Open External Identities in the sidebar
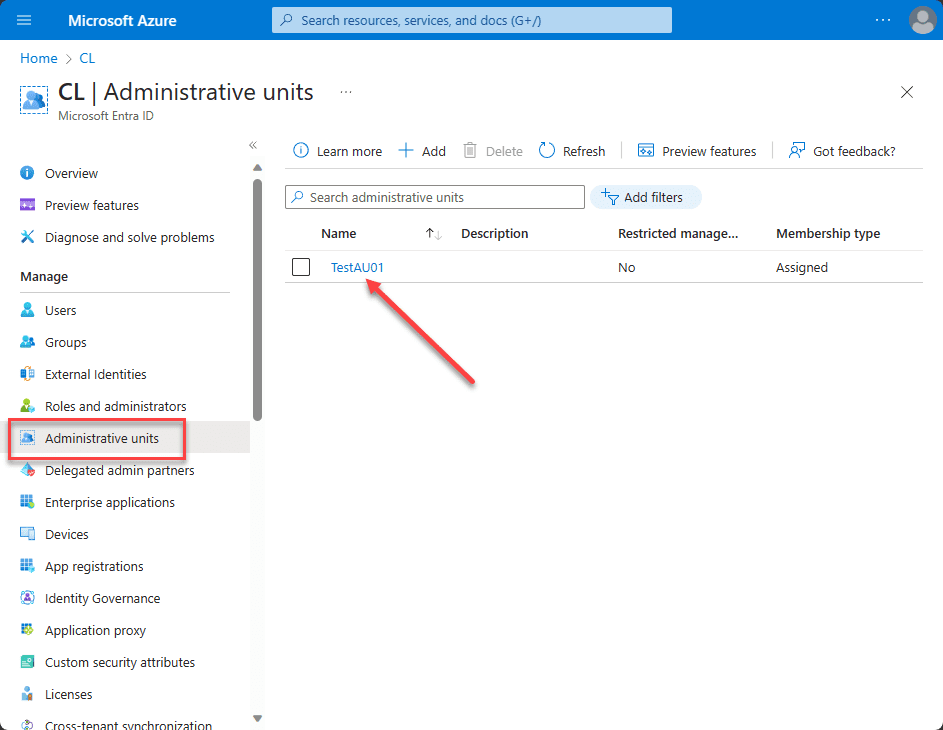The height and width of the screenshot is (730, 943). coord(96,375)
